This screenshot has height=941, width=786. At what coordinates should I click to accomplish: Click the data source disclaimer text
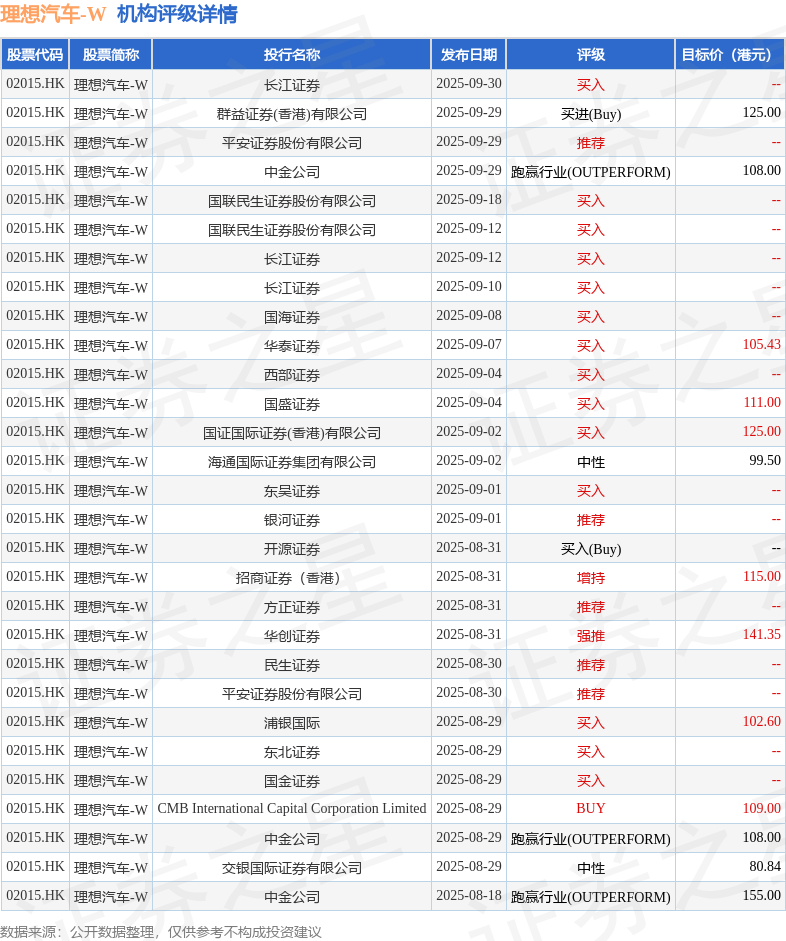coord(161,931)
